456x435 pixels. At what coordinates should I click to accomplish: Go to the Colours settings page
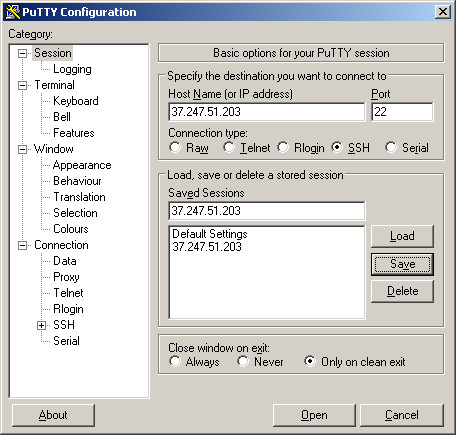[71, 229]
